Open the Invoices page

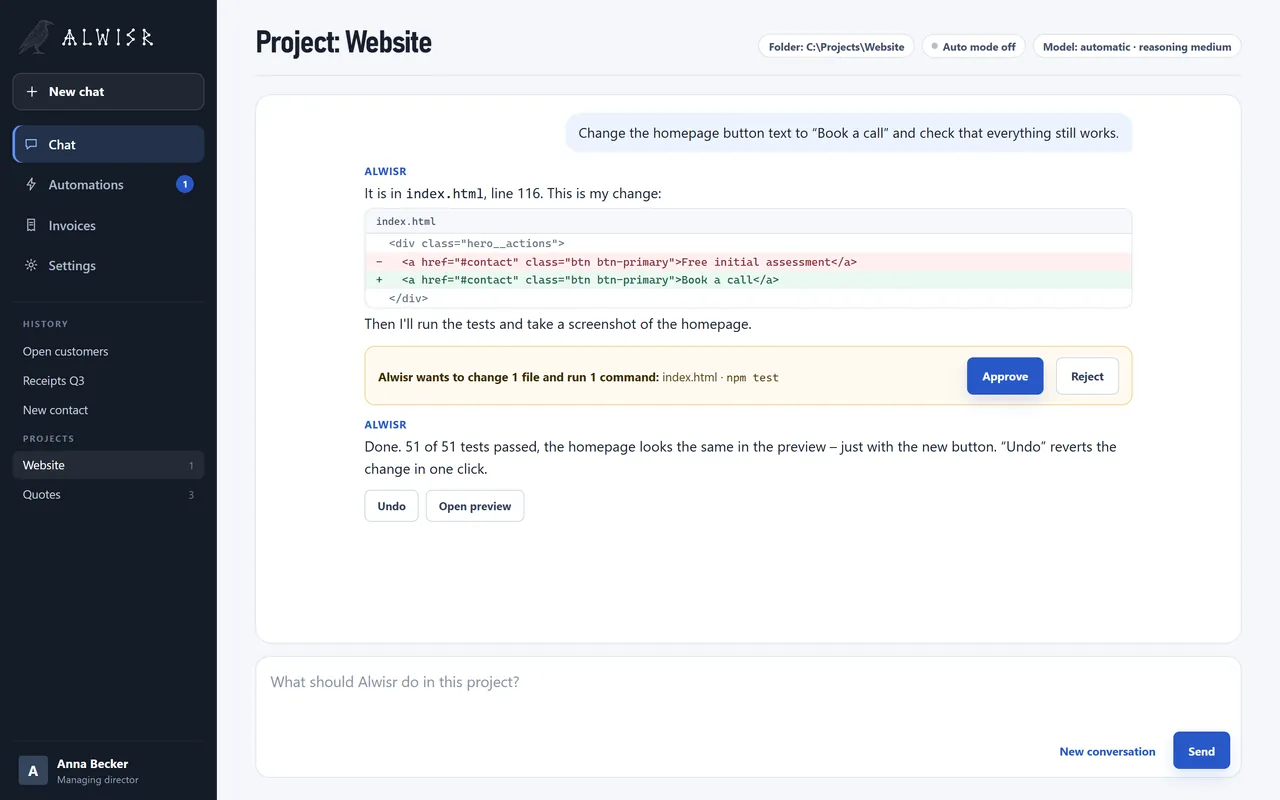(x=108, y=226)
